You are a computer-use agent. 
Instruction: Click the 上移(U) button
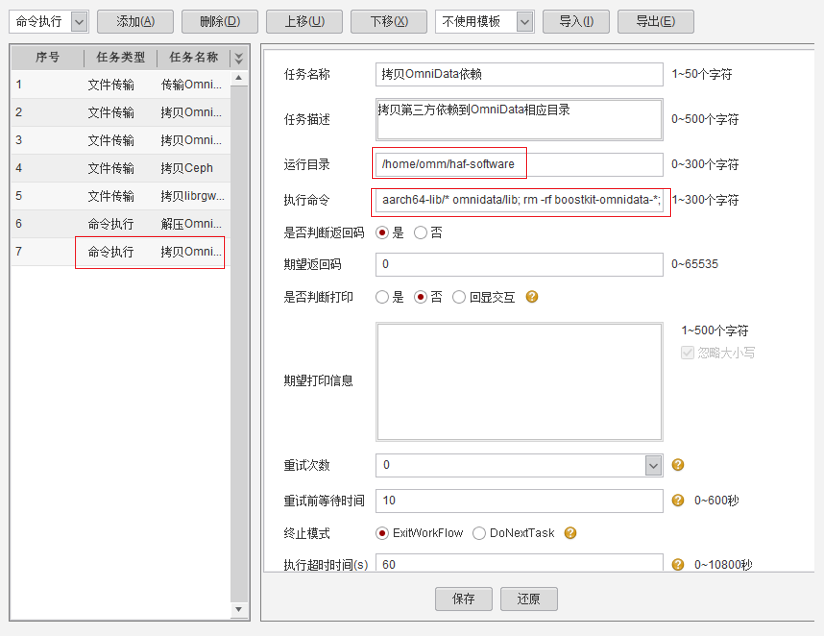pyautogui.click(x=304, y=22)
